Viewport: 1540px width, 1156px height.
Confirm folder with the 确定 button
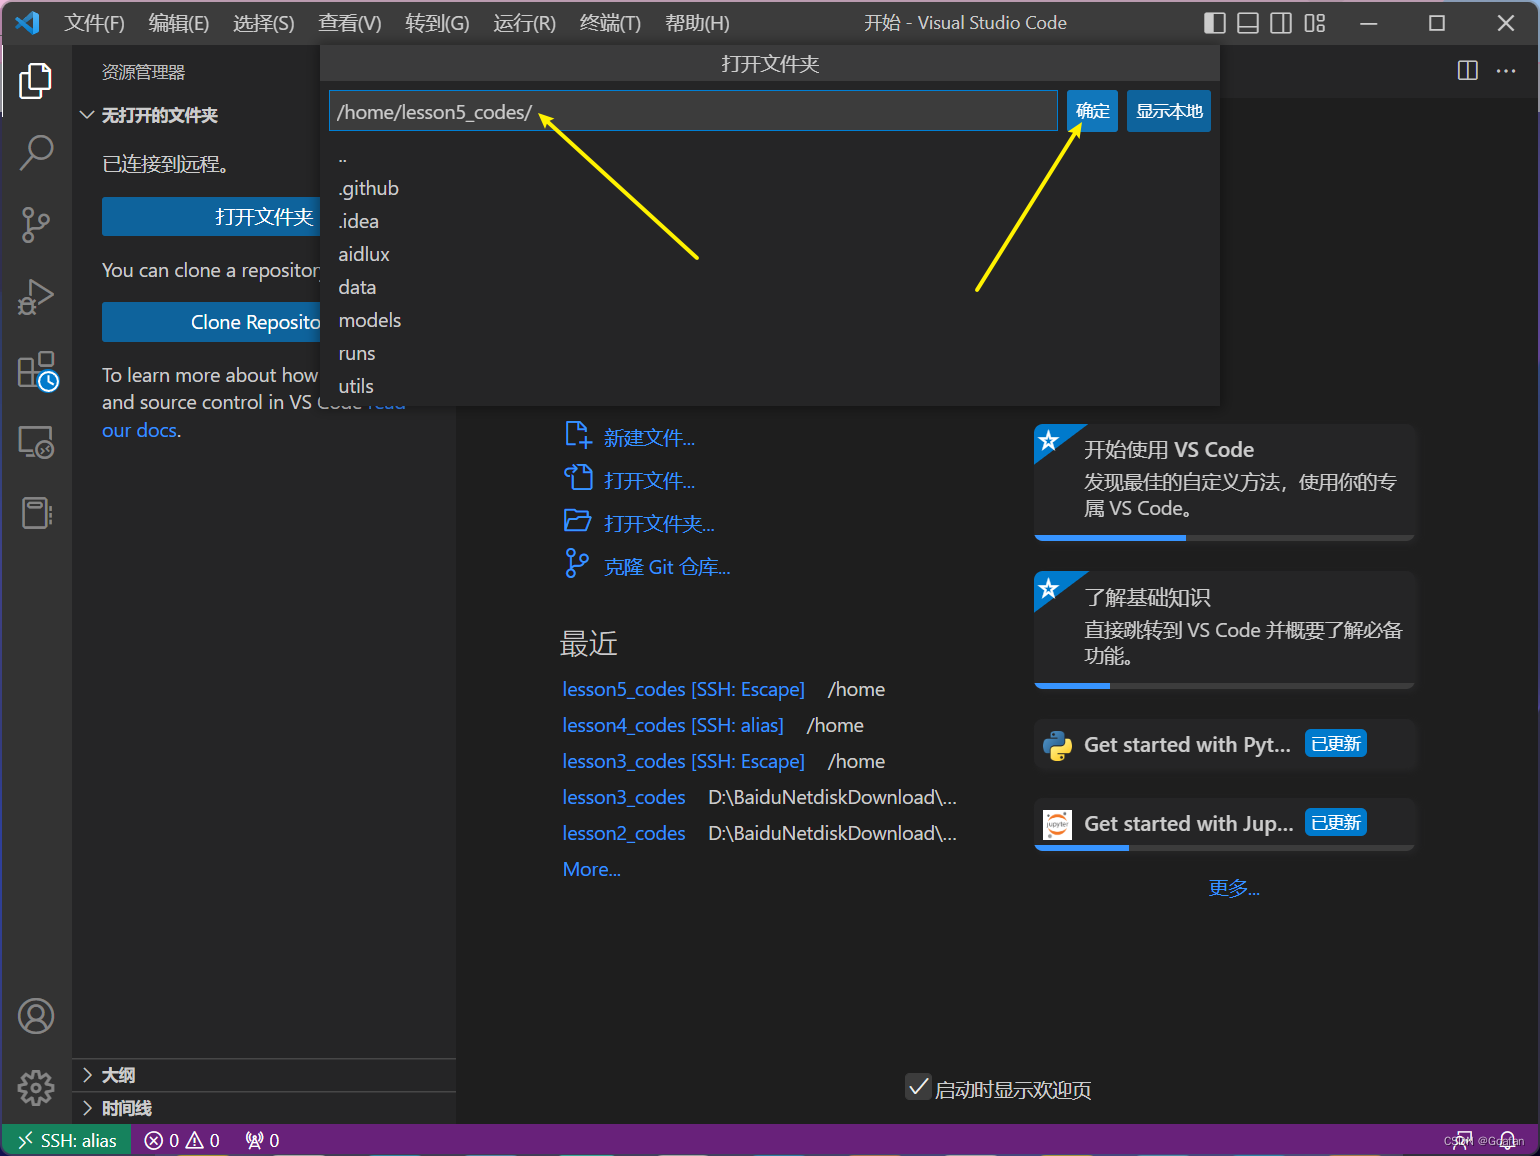pos(1092,111)
